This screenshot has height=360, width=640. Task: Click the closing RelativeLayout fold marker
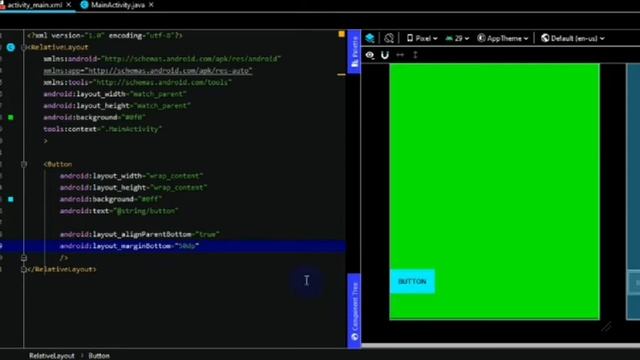point(24,269)
